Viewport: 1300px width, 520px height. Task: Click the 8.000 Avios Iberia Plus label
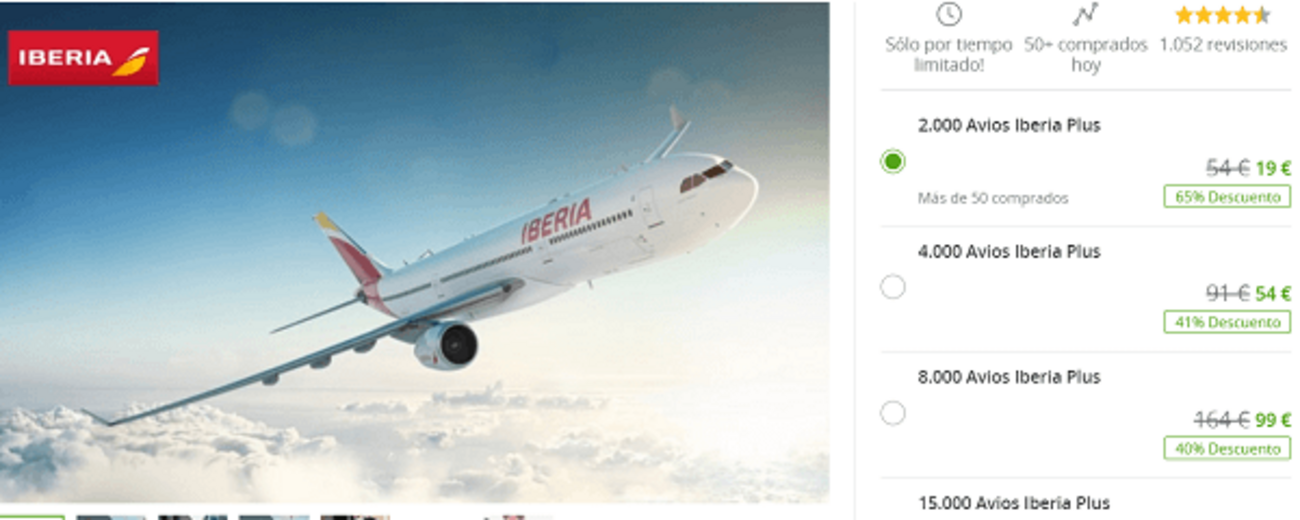click(1009, 377)
